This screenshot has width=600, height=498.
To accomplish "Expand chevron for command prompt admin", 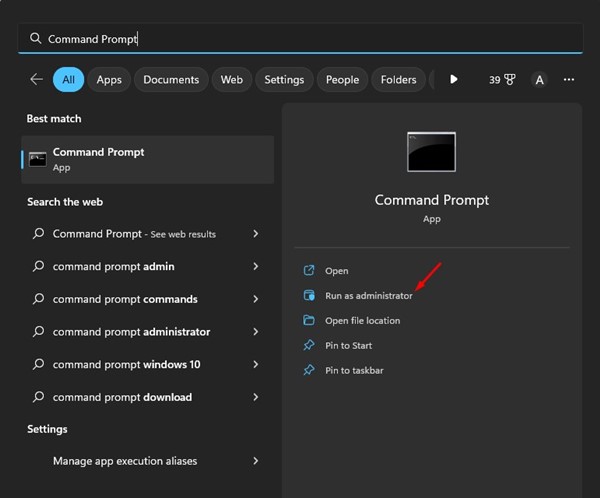I will [256, 266].
